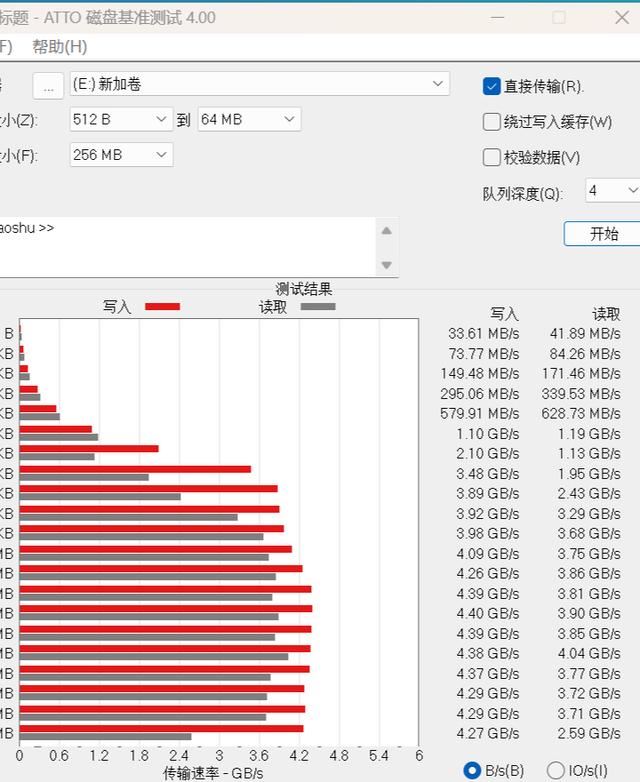
Task: Click the write value 4.27 GB/s
Action: click(x=488, y=733)
